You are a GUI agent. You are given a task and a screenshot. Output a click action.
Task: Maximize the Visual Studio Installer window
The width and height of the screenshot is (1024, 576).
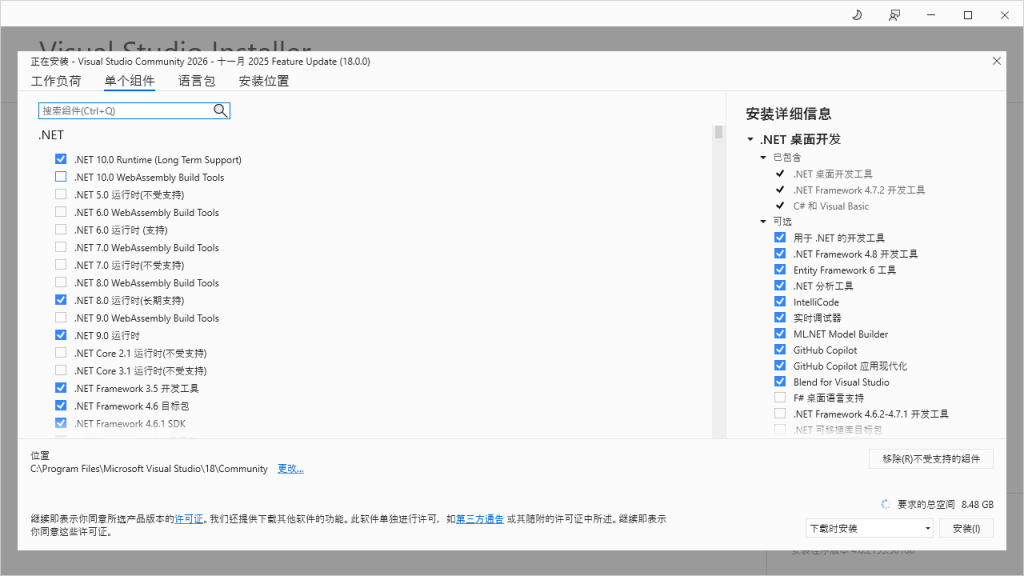pos(968,15)
